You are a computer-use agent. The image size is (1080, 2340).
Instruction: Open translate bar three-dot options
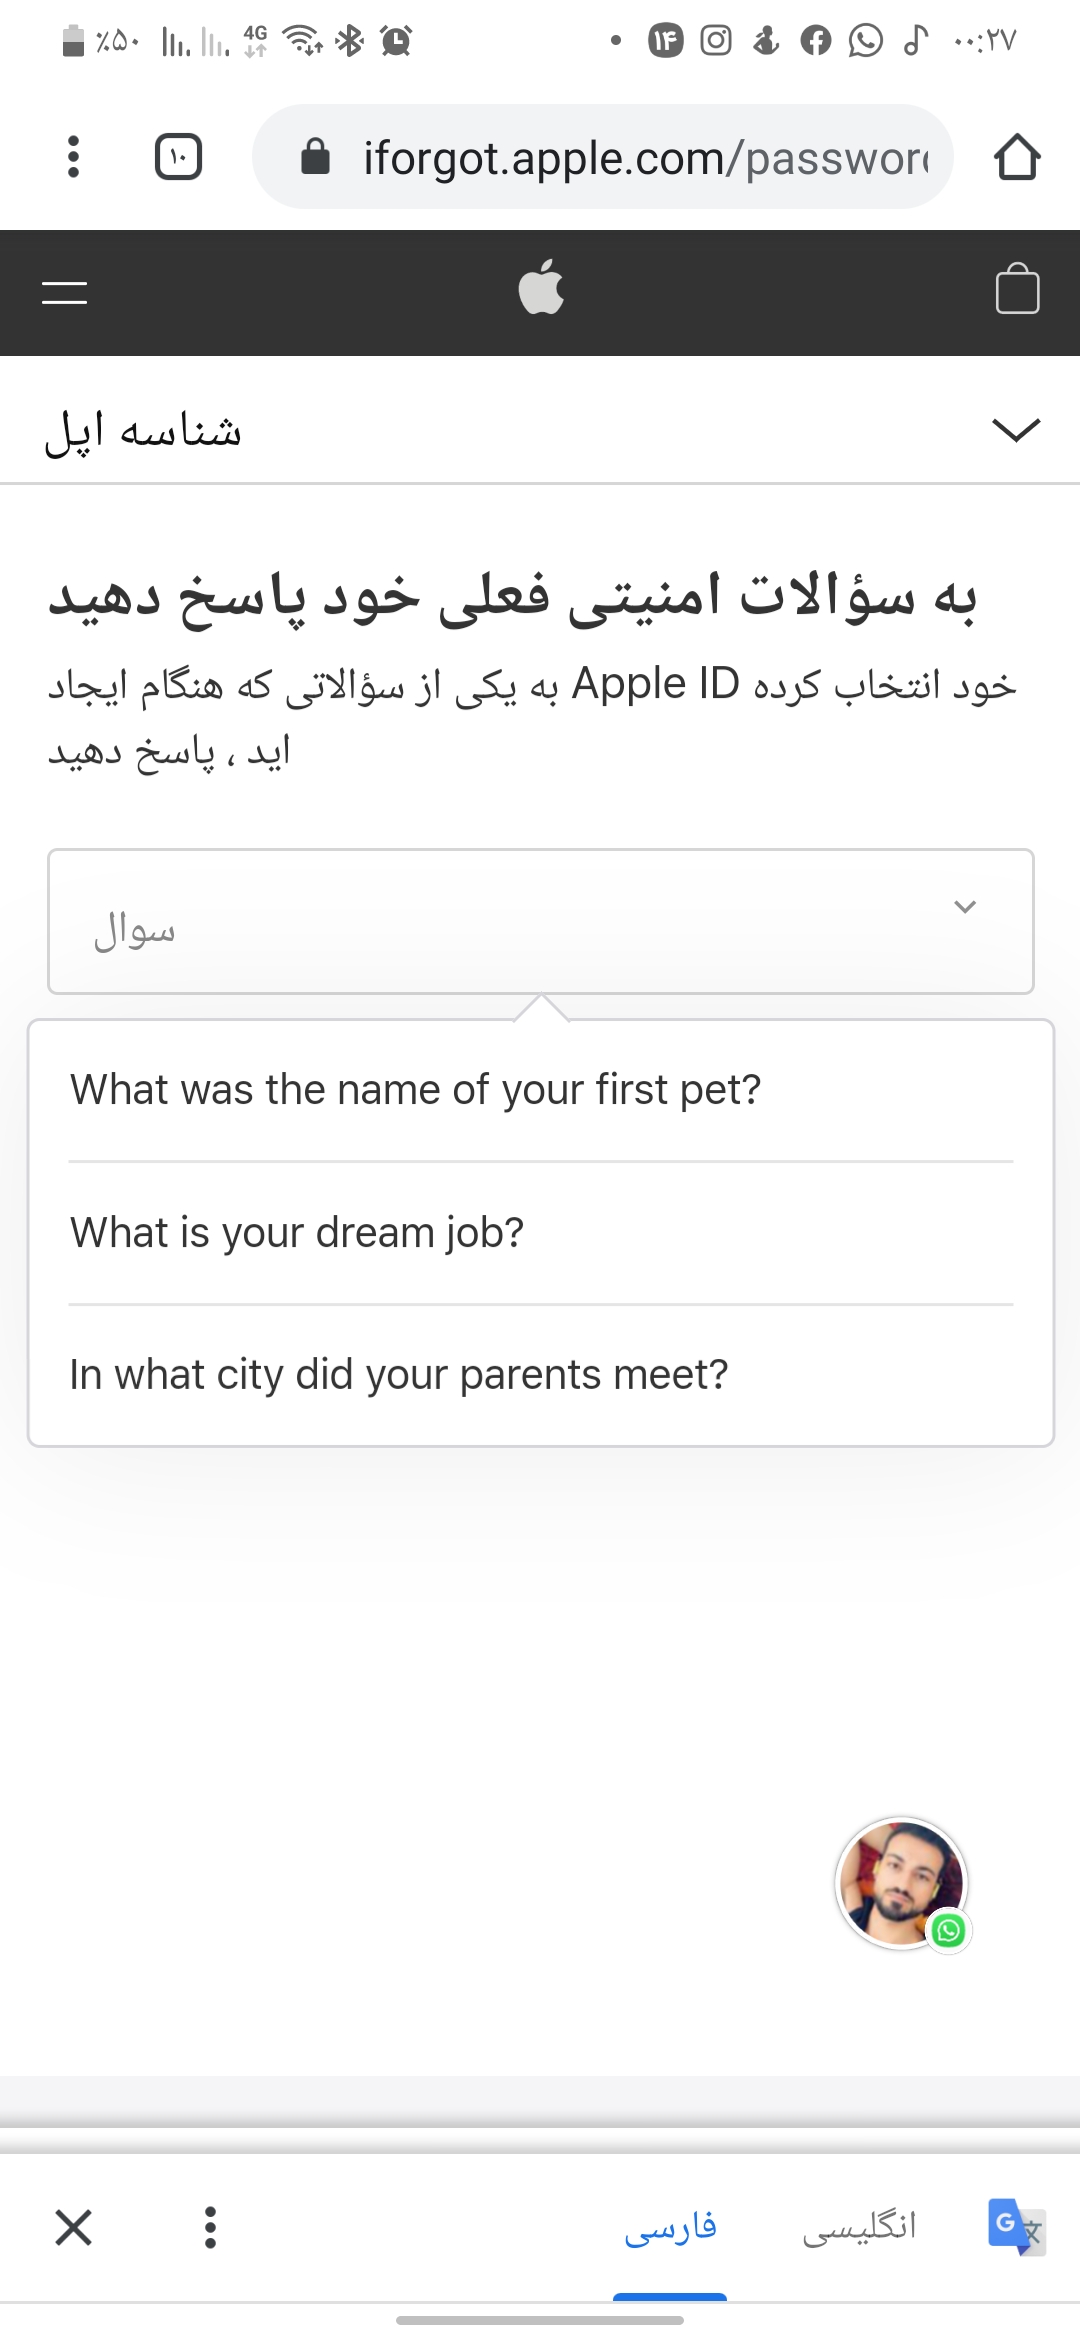tap(210, 2227)
